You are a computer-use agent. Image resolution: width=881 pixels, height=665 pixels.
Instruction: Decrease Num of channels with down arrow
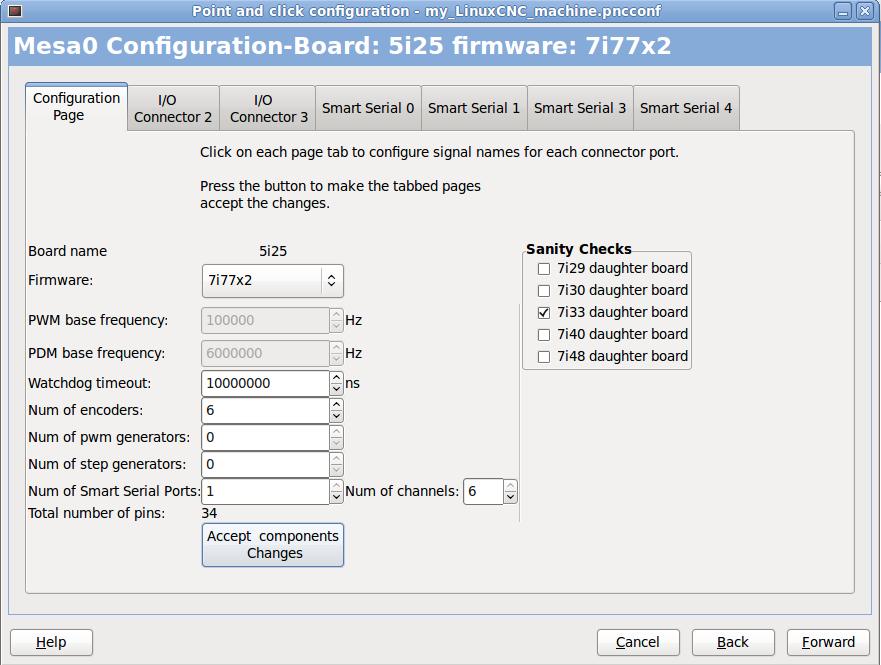(510, 498)
